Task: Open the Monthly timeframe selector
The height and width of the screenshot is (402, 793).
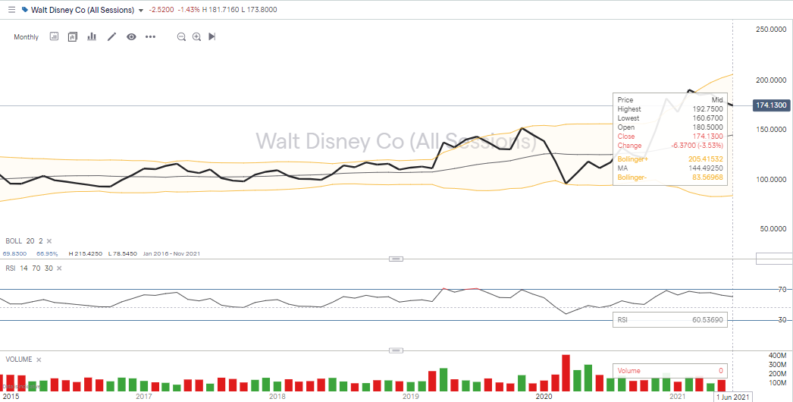Action: [x=27, y=37]
